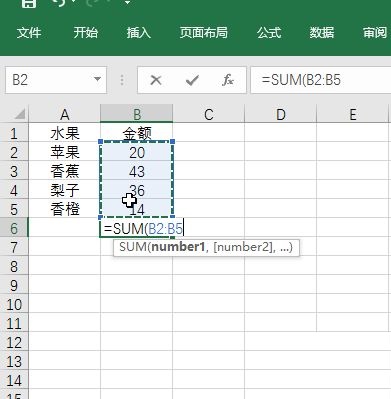Cancel formula entry with the X icon
Viewport: 391px width, 399px height.
[x=156, y=80]
